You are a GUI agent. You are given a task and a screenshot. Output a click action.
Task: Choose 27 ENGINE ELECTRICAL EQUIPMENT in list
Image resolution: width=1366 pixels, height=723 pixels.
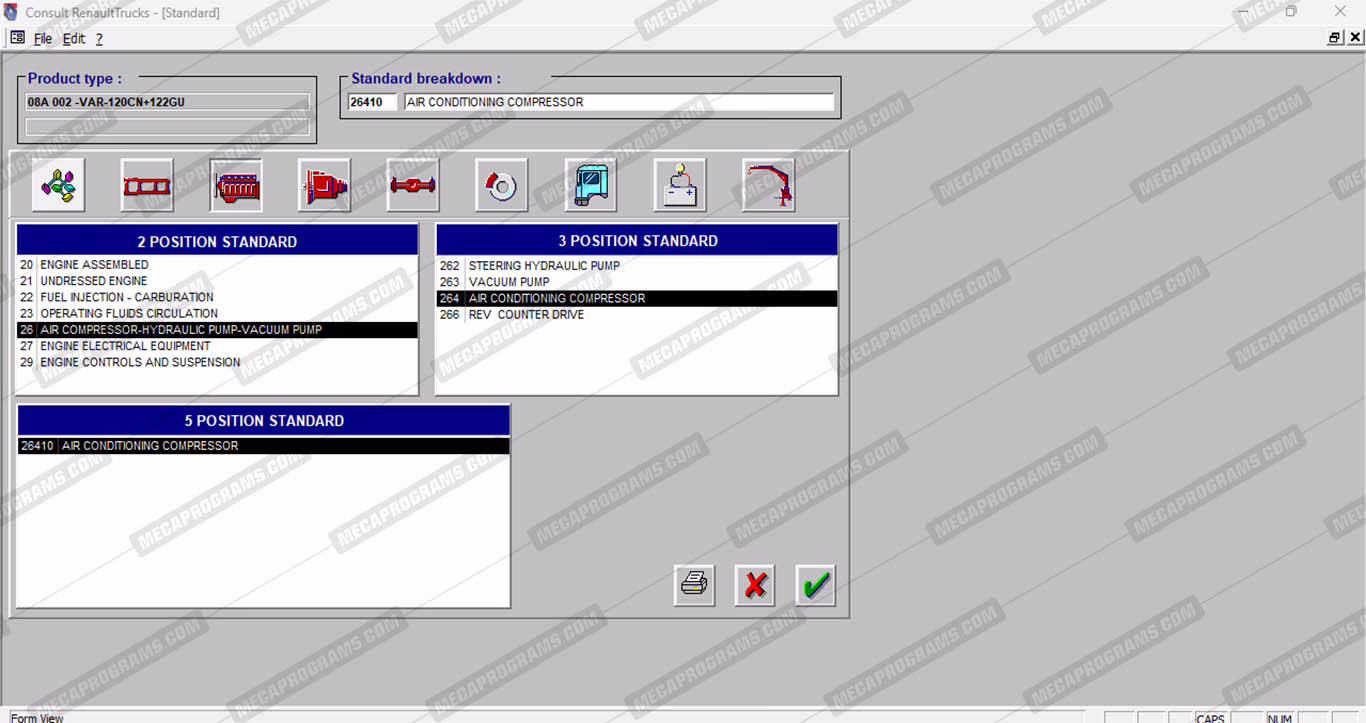click(125, 346)
